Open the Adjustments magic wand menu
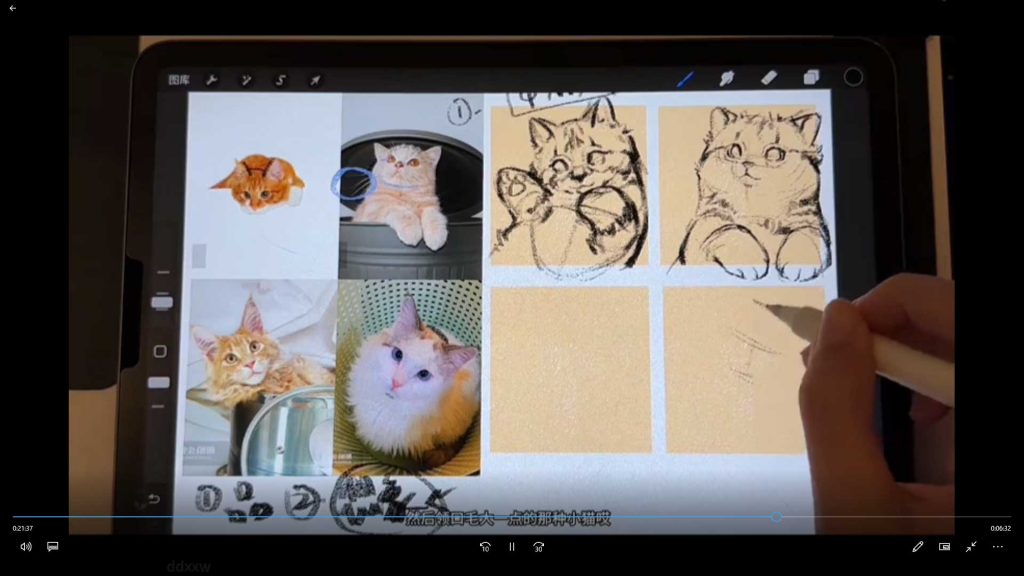The height and width of the screenshot is (576, 1024). pyautogui.click(x=246, y=80)
